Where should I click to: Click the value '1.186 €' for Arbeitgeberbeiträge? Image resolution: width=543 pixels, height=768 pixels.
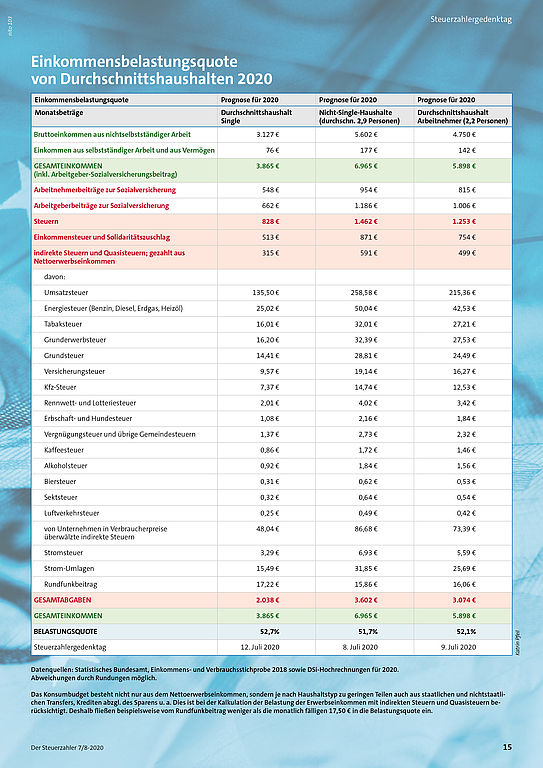point(366,206)
